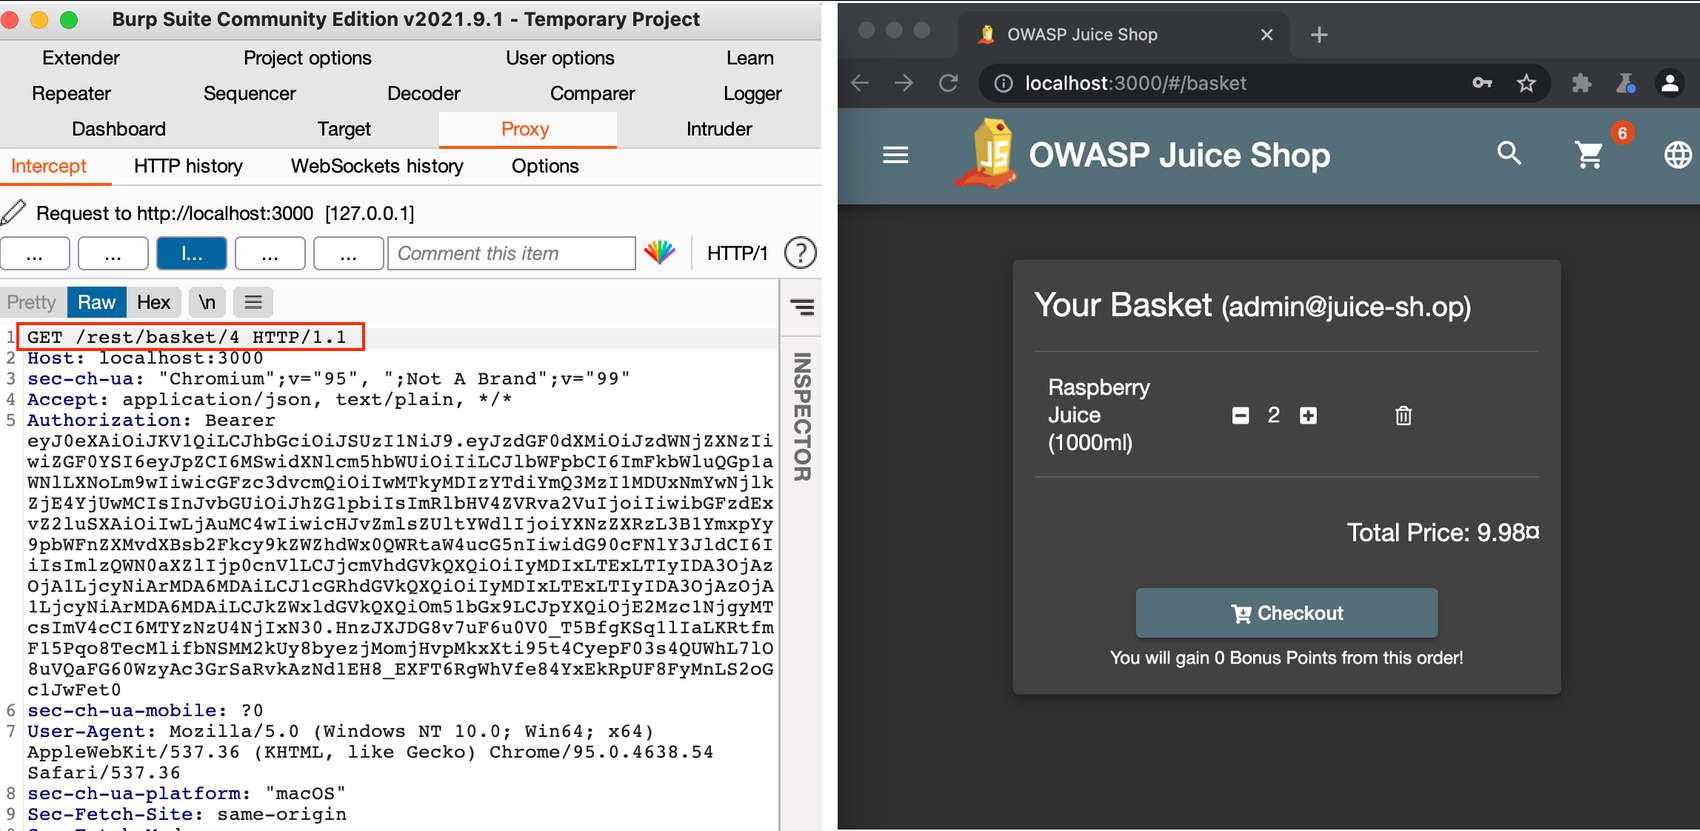Click the saved password key icon
The width and height of the screenshot is (1700, 831).
click(1482, 83)
